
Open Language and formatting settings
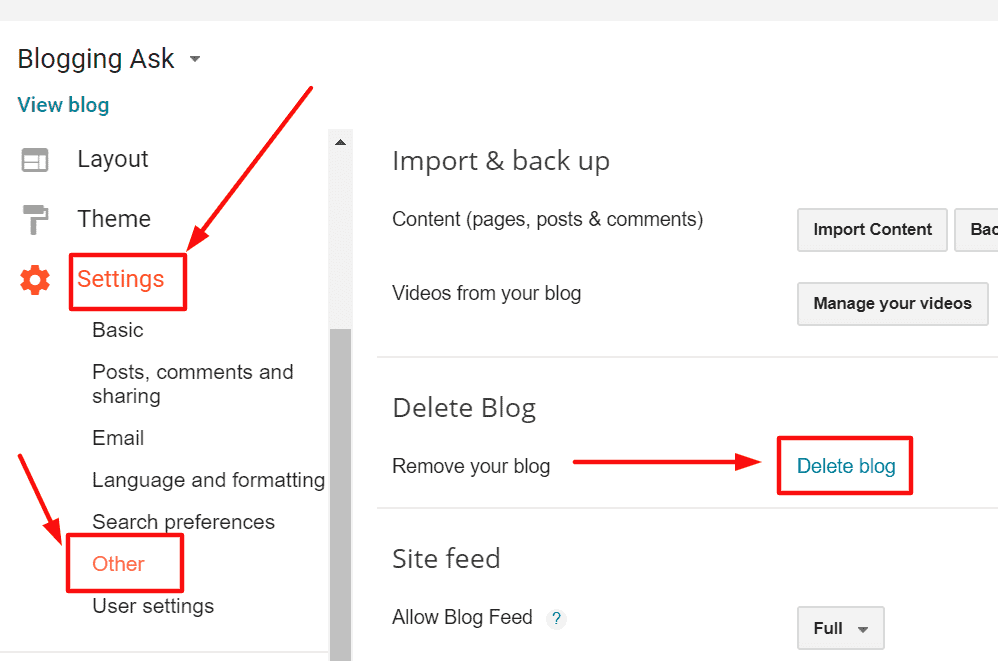pyautogui.click(x=209, y=480)
